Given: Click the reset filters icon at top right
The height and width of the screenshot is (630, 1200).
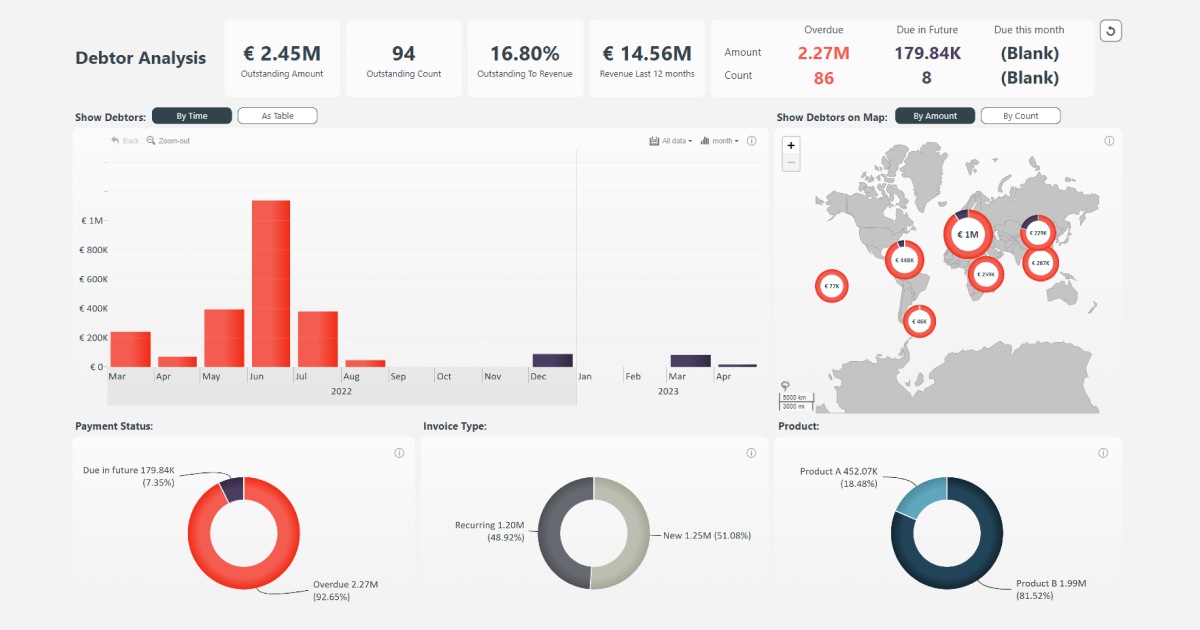Looking at the screenshot, I should (1110, 31).
